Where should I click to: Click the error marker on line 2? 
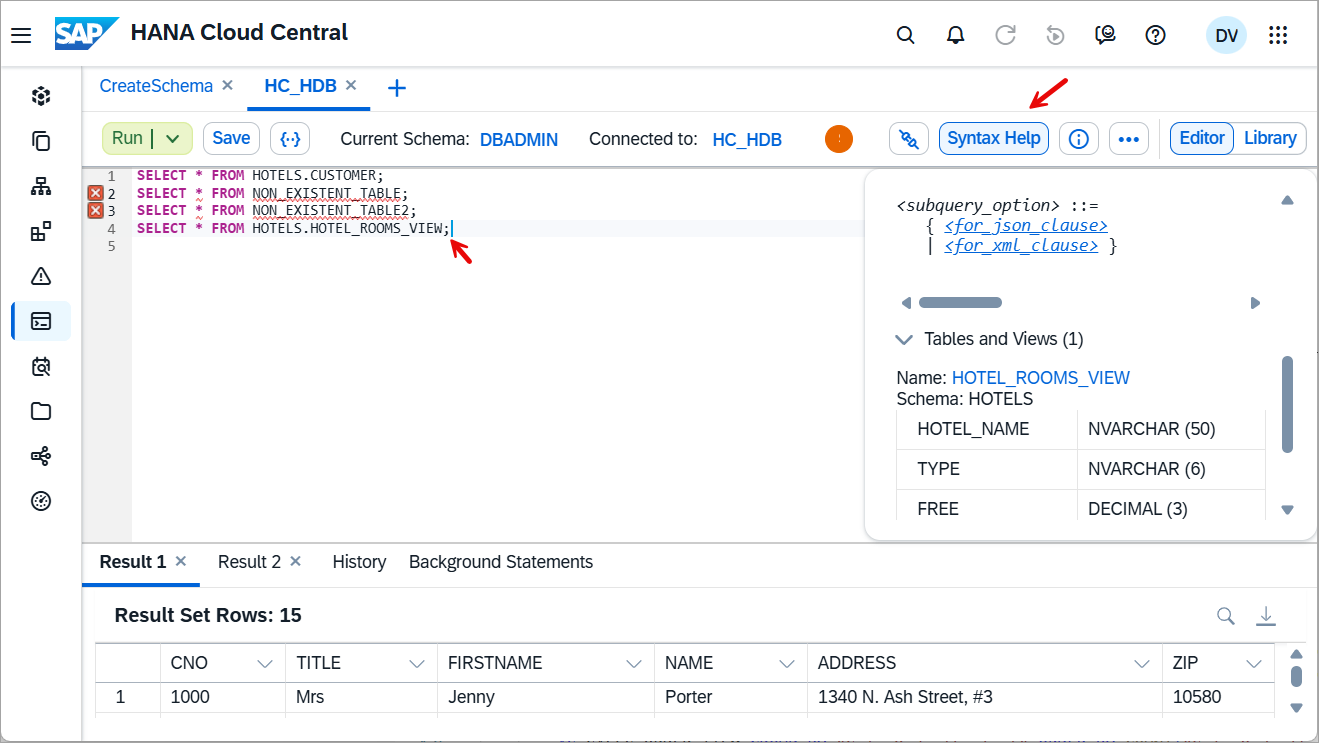click(96, 193)
